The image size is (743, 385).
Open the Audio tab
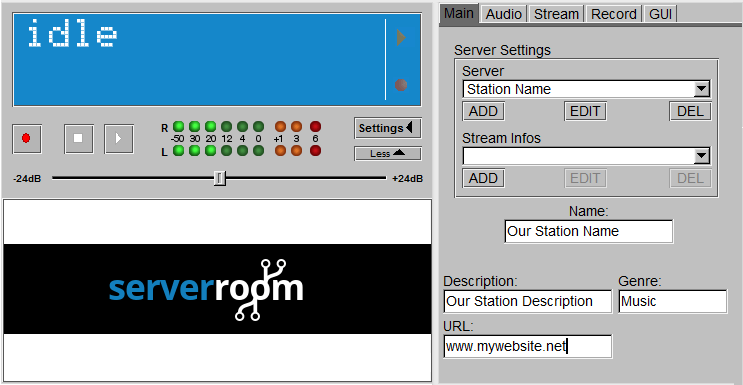[x=504, y=14]
